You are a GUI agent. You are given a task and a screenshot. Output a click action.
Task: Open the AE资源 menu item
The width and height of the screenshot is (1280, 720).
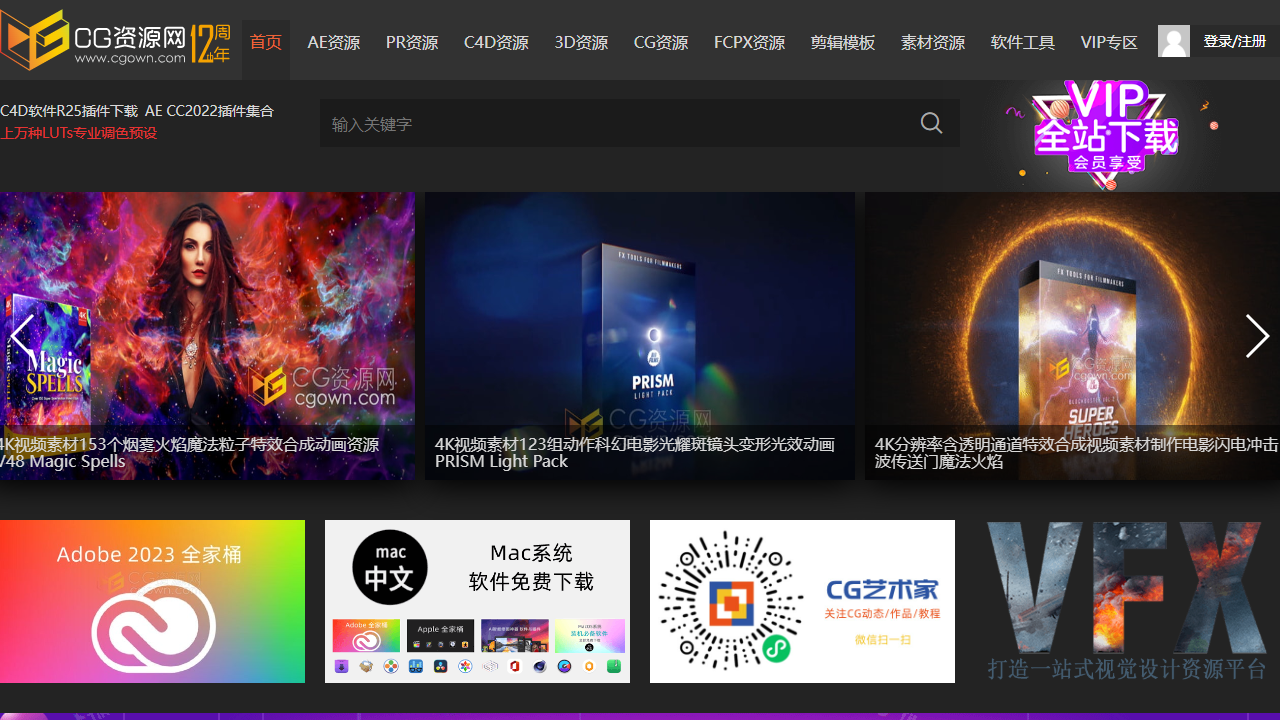tap(334, 42)
